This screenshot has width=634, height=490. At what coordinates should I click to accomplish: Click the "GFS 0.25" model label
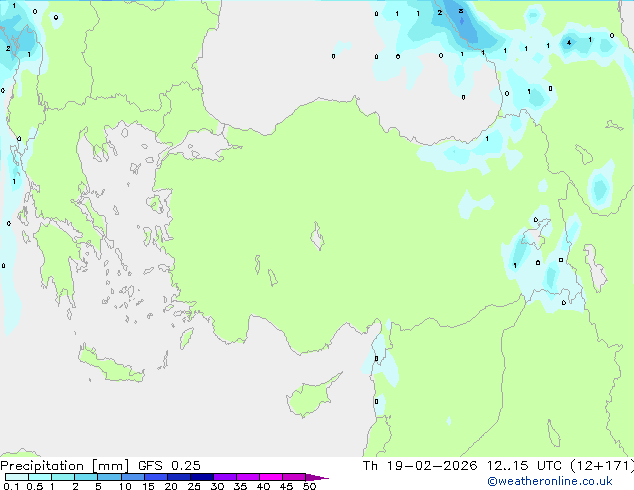(x=169, y=466)
